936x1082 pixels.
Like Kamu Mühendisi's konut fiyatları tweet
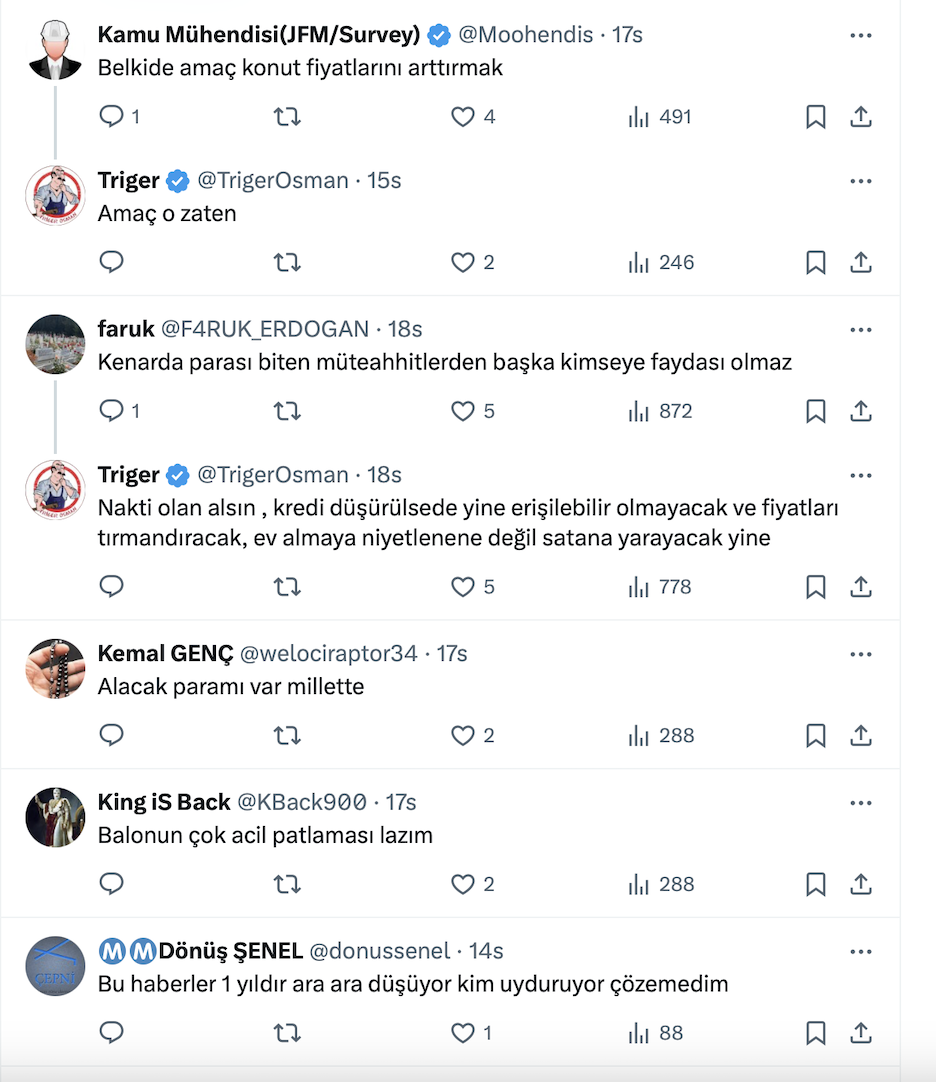click(463, 117)
